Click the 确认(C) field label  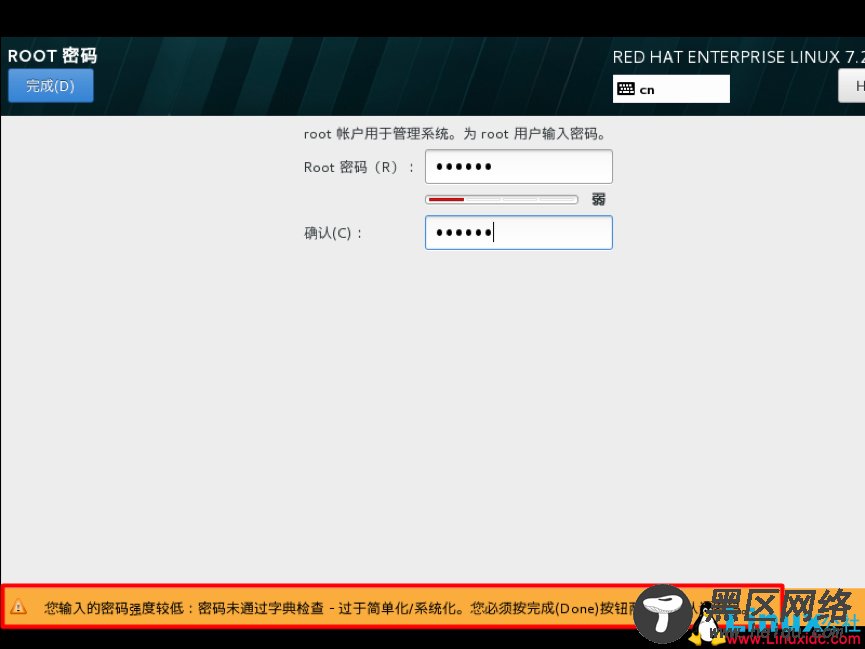click(333, 233)
